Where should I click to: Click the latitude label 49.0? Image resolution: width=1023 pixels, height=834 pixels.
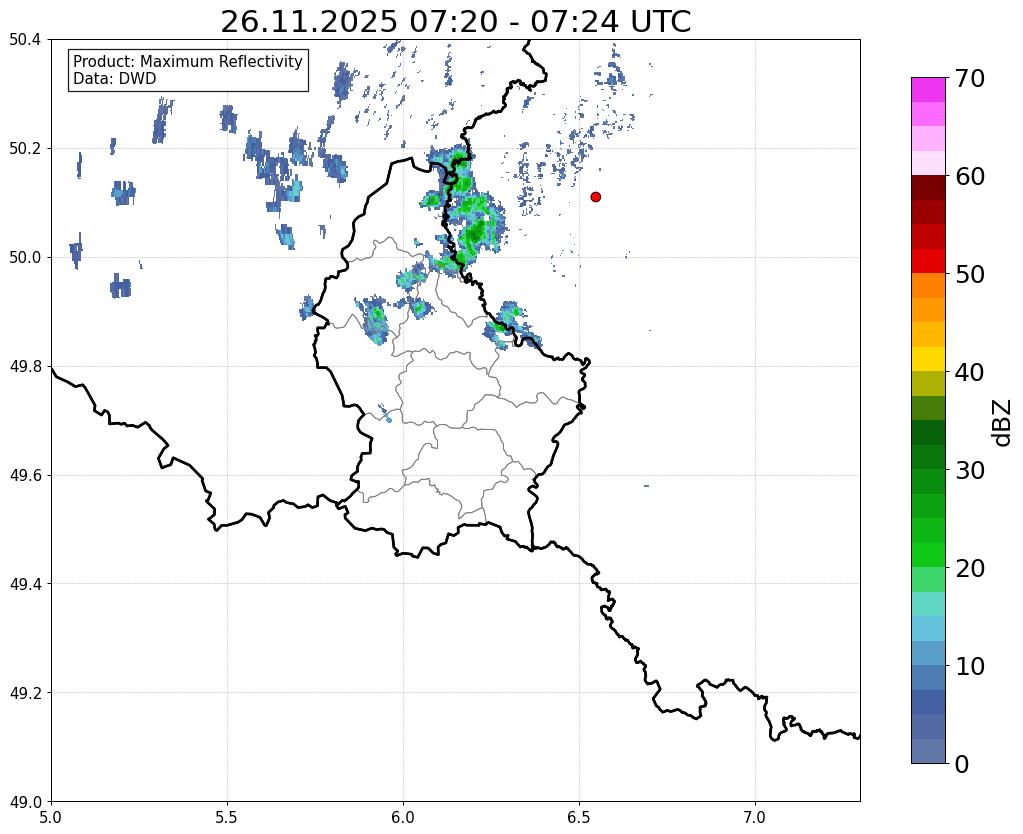point(25,802)
